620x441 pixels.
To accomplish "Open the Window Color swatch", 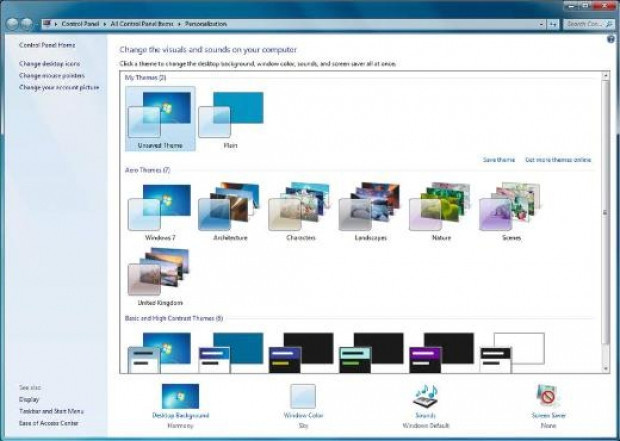I will tap(303, 396).
